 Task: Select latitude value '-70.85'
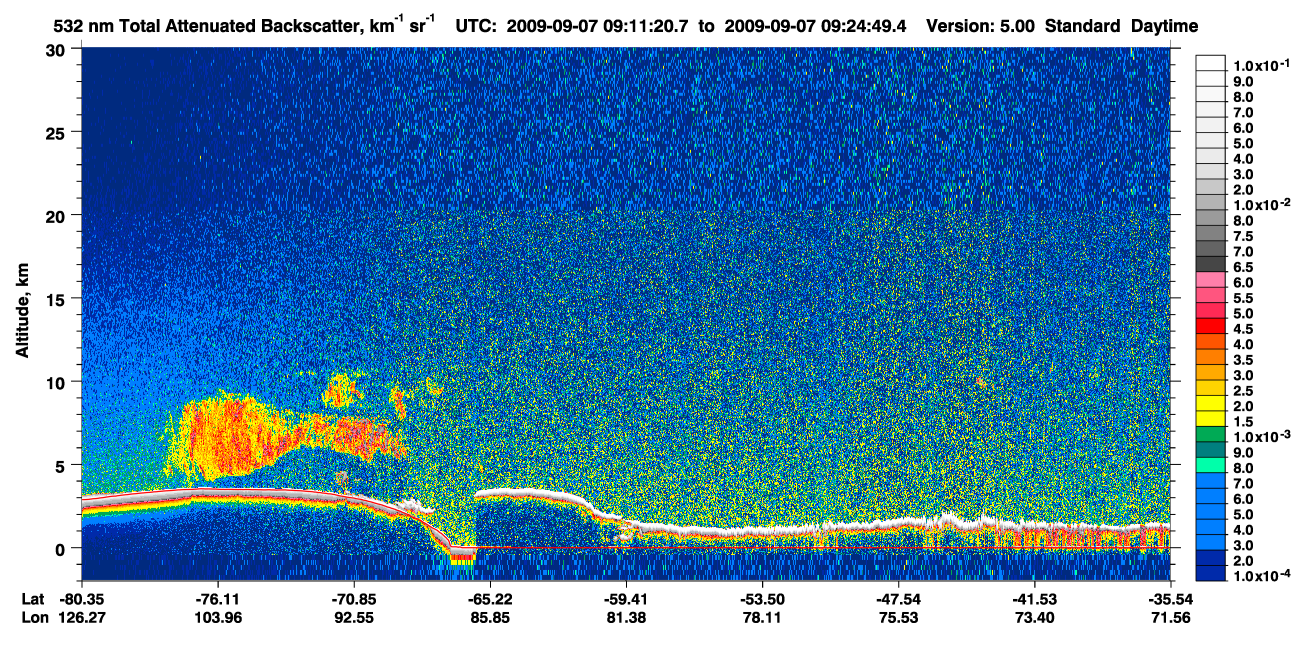(x=354, y=598)
